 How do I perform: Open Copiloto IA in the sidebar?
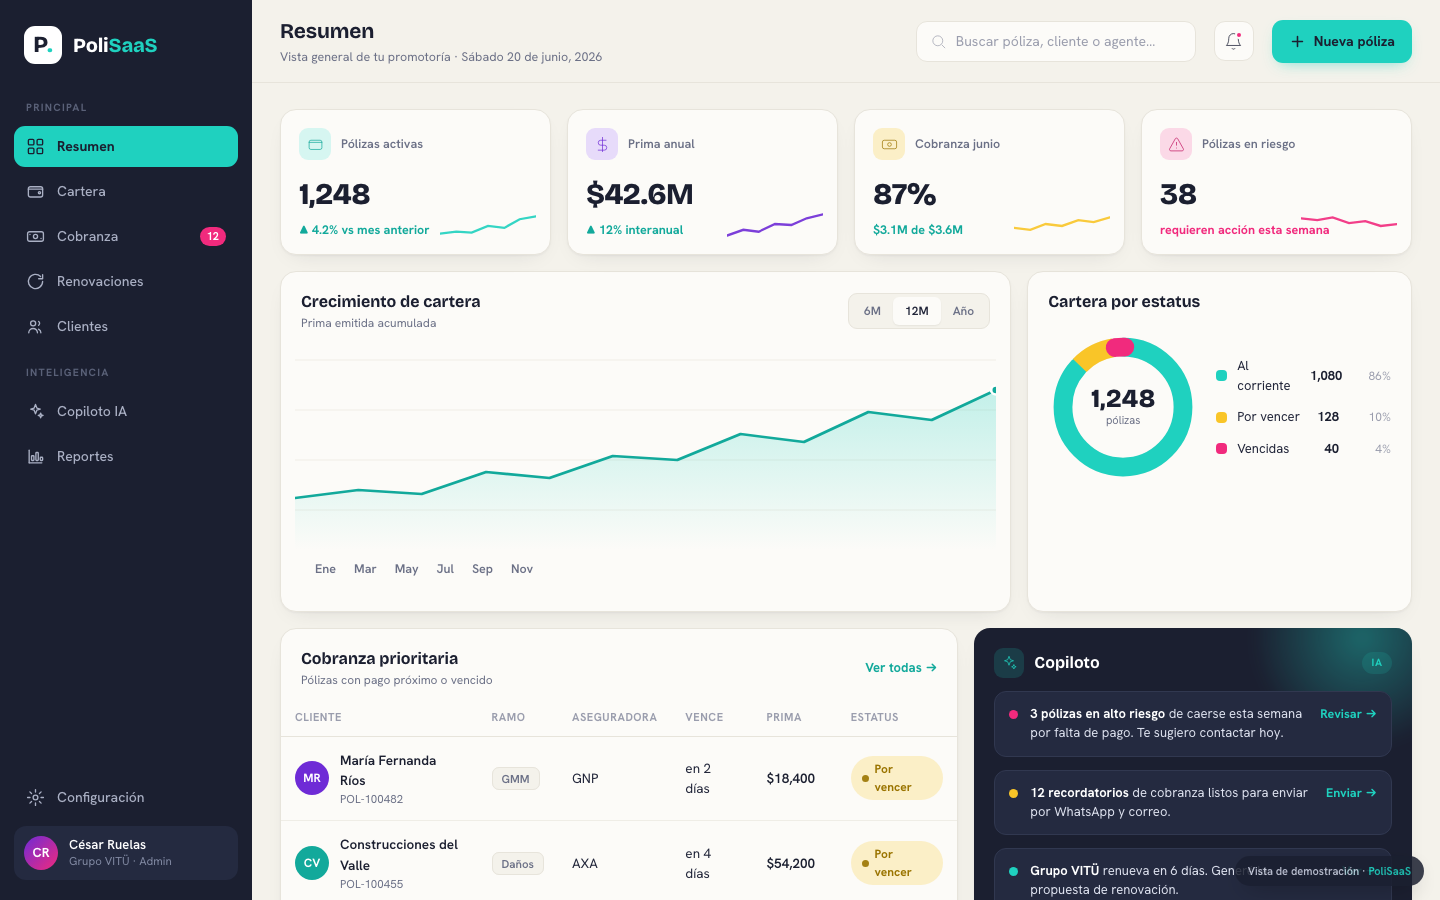(x=126, y=411)
